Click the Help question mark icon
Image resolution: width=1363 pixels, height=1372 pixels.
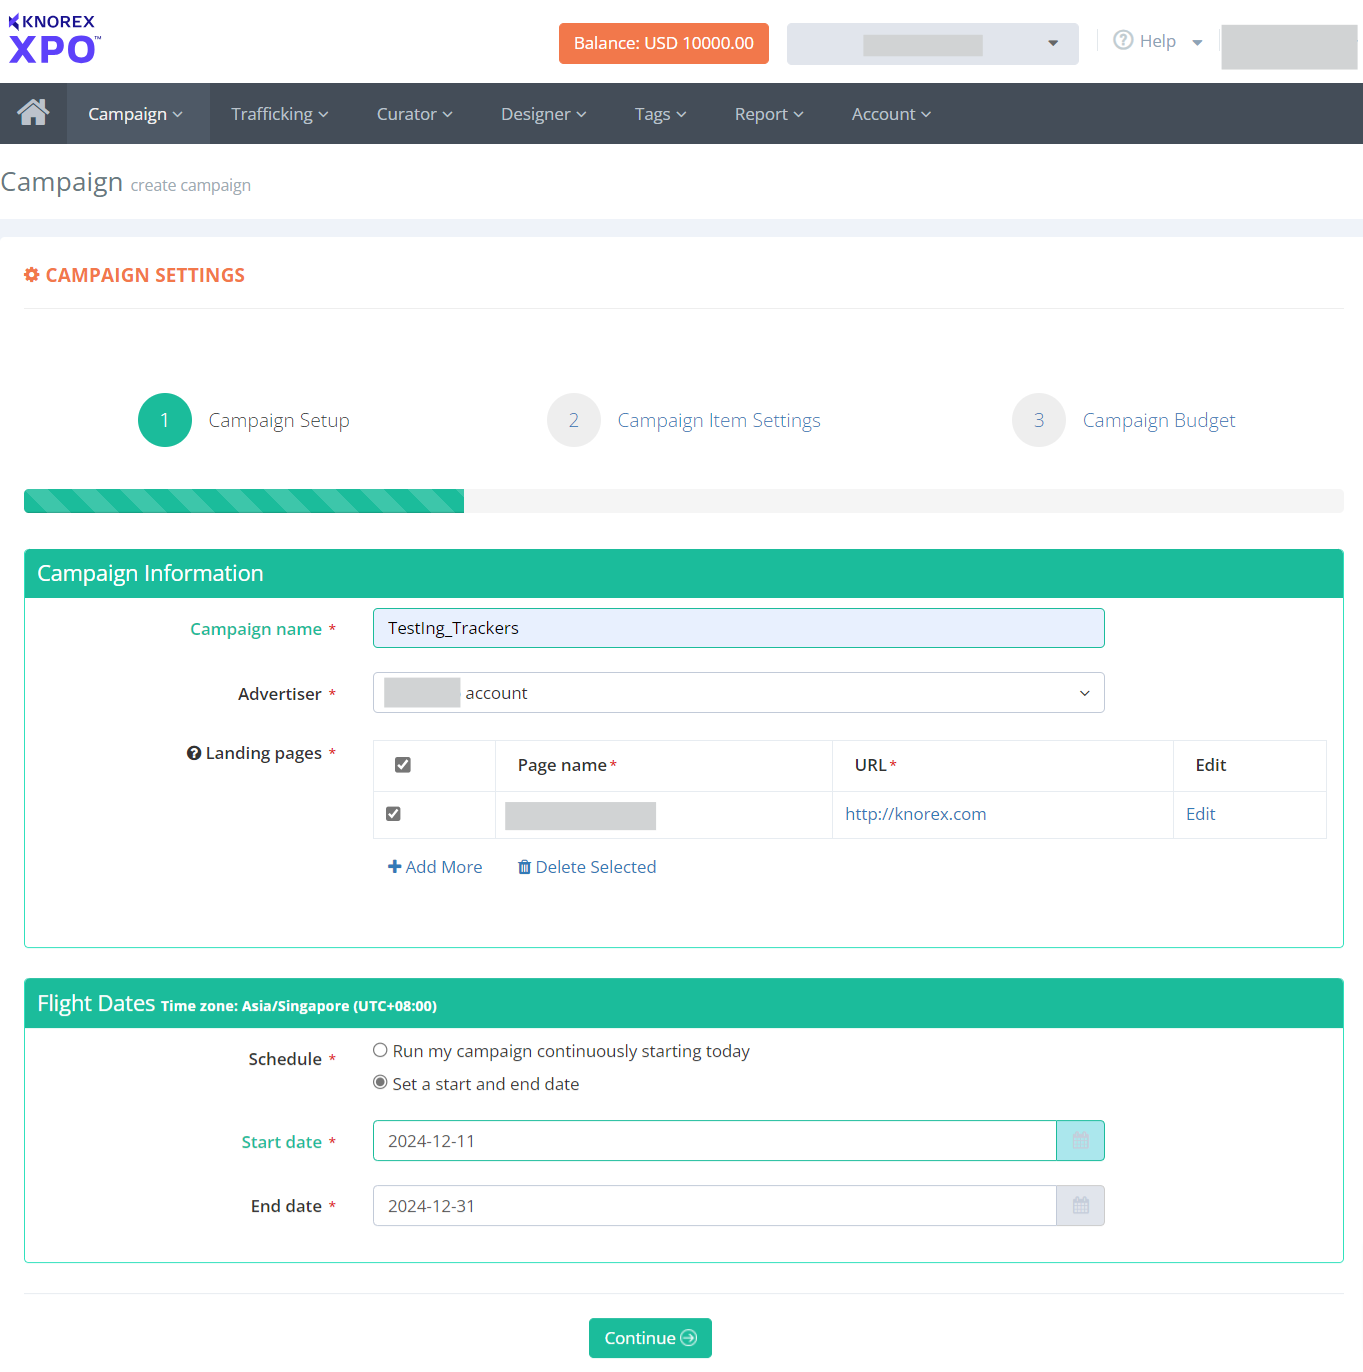click(1123, 41)
